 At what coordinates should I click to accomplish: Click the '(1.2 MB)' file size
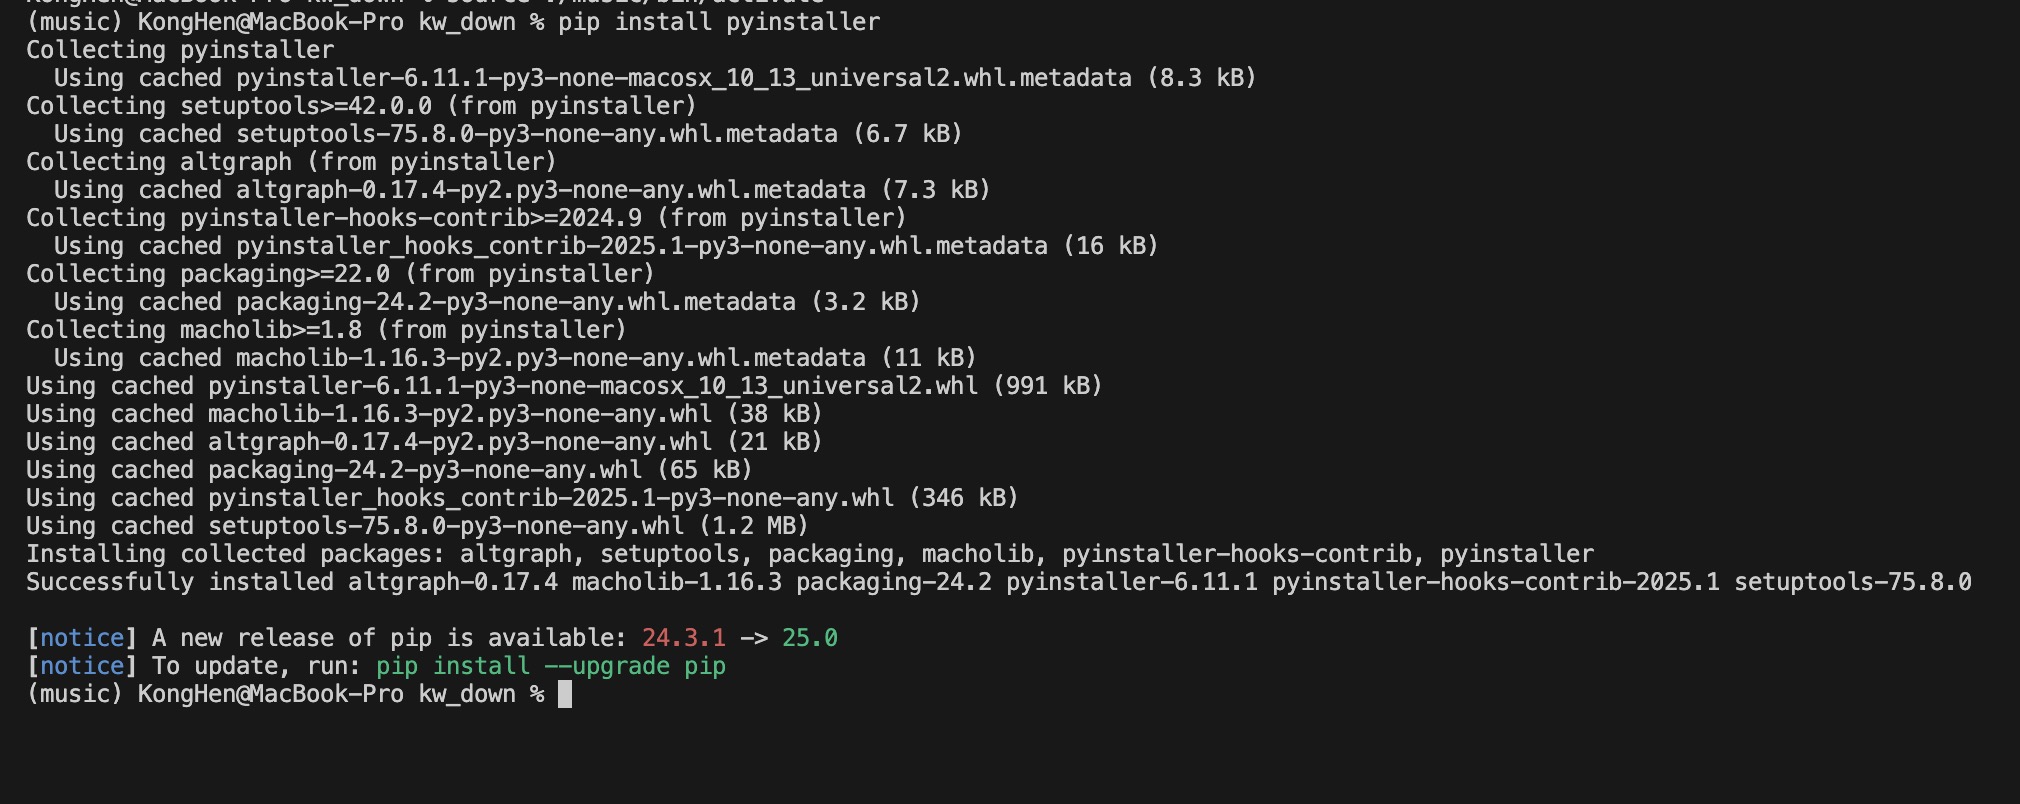point(753,526)
